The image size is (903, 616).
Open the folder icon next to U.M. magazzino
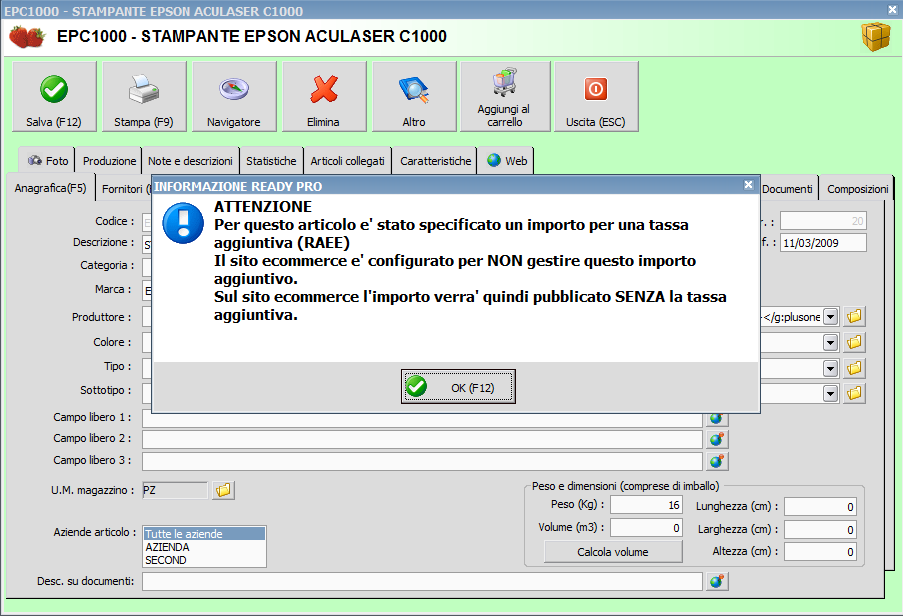coord(223,490)
